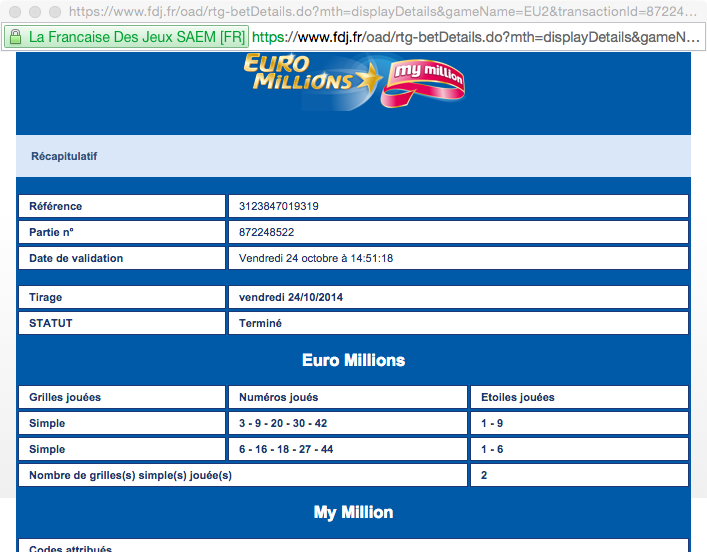Click the URL in the address bar

[x=476, y=37]
